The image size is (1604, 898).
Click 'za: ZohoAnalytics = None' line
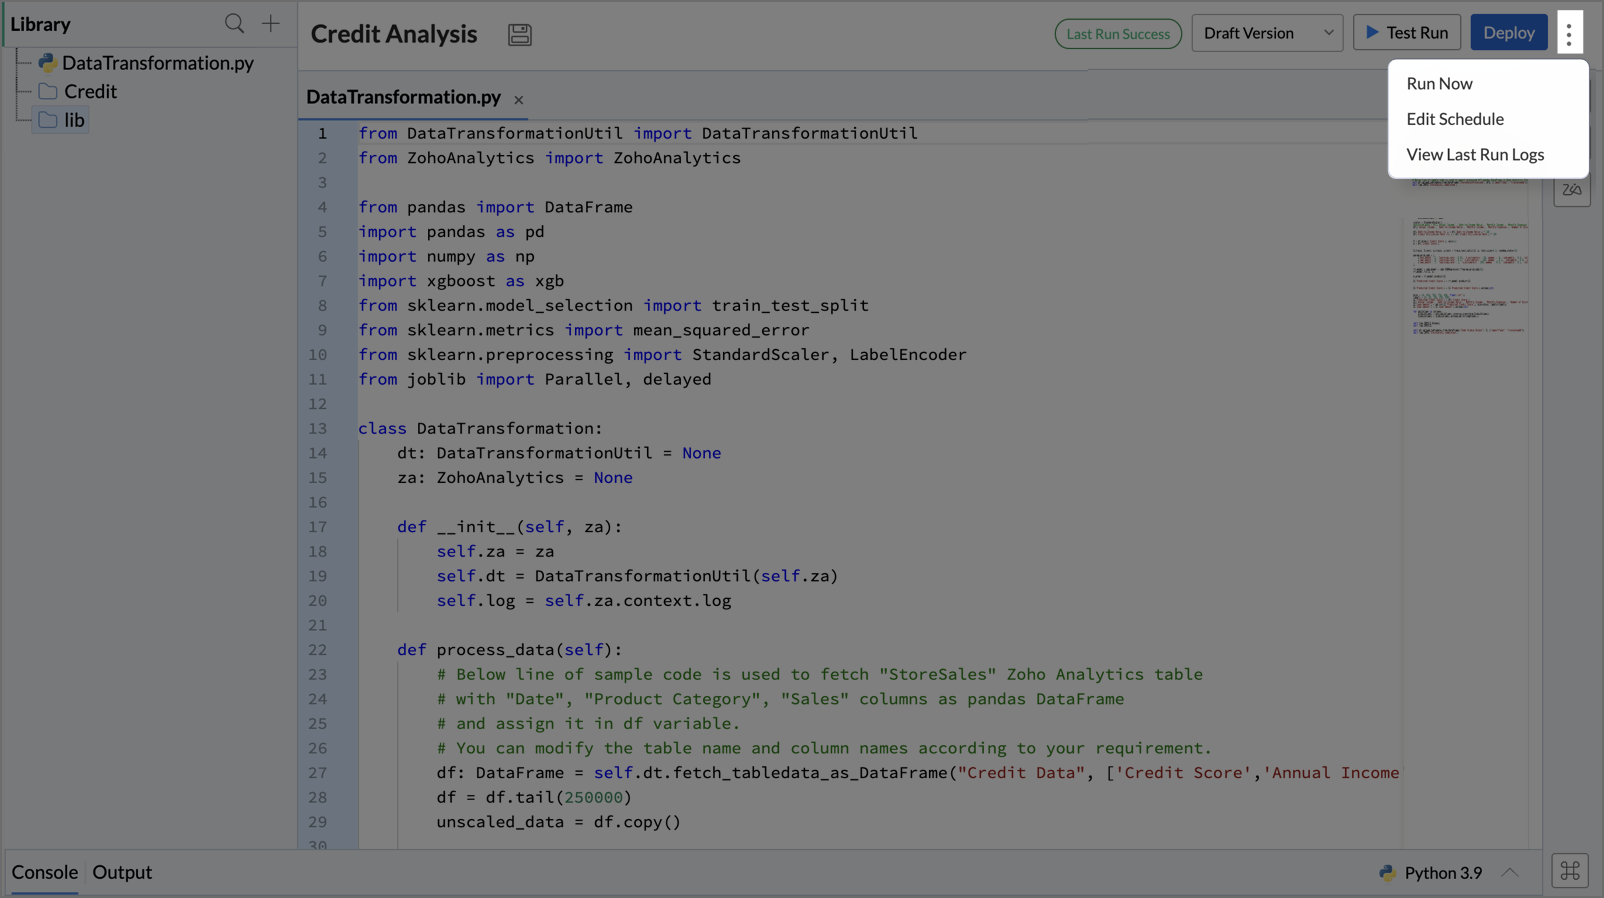click(x=515, y=478)
